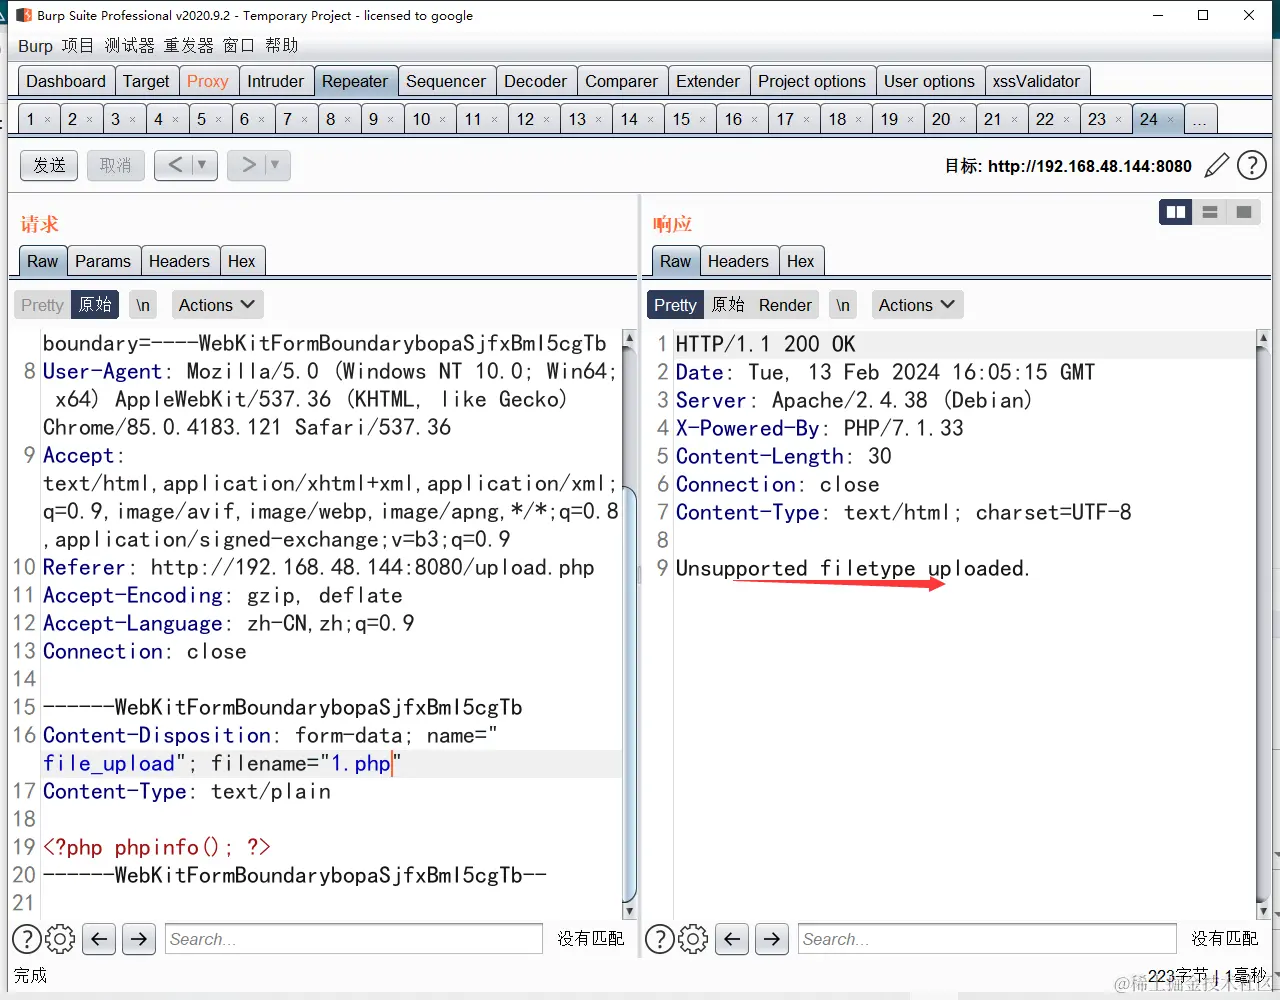This screenshot has height=1000, width=1280.
Task: Switch to Dashboard tab
Action: tap(66, 82)
